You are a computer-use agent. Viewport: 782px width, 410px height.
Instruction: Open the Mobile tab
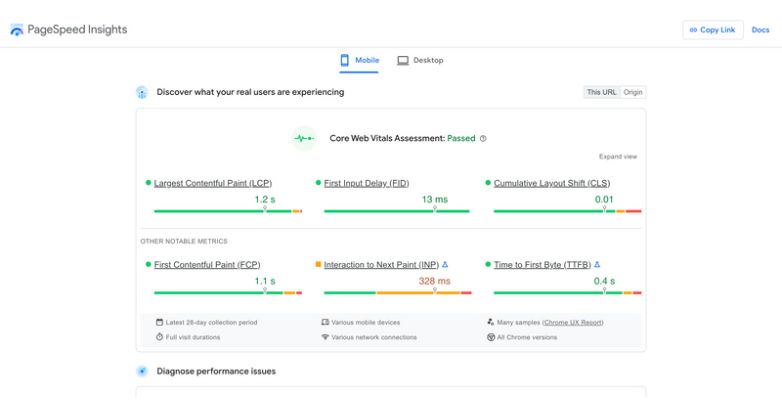coord(359,60)
